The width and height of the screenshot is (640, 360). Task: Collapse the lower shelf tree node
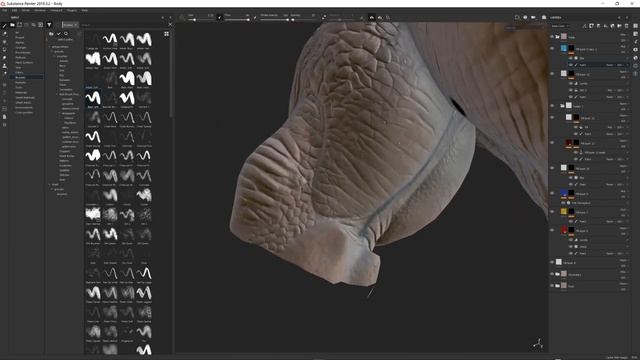point(50,184)
